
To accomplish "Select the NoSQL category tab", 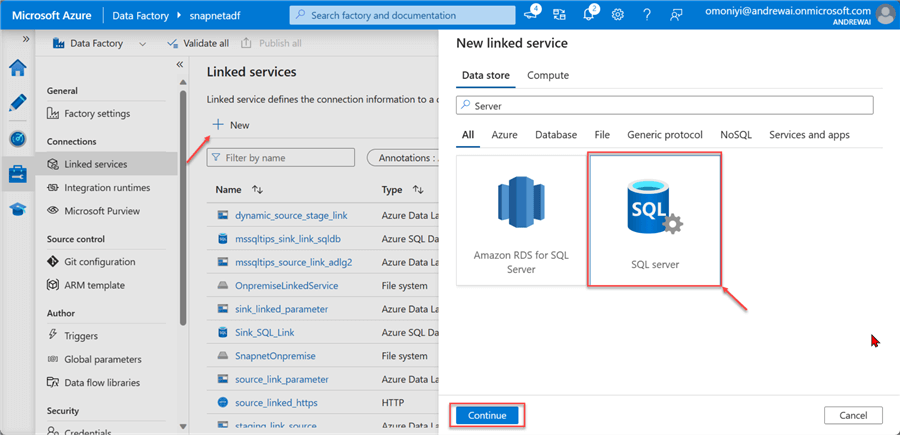I will pyautogui.click(x=736, y=135).
